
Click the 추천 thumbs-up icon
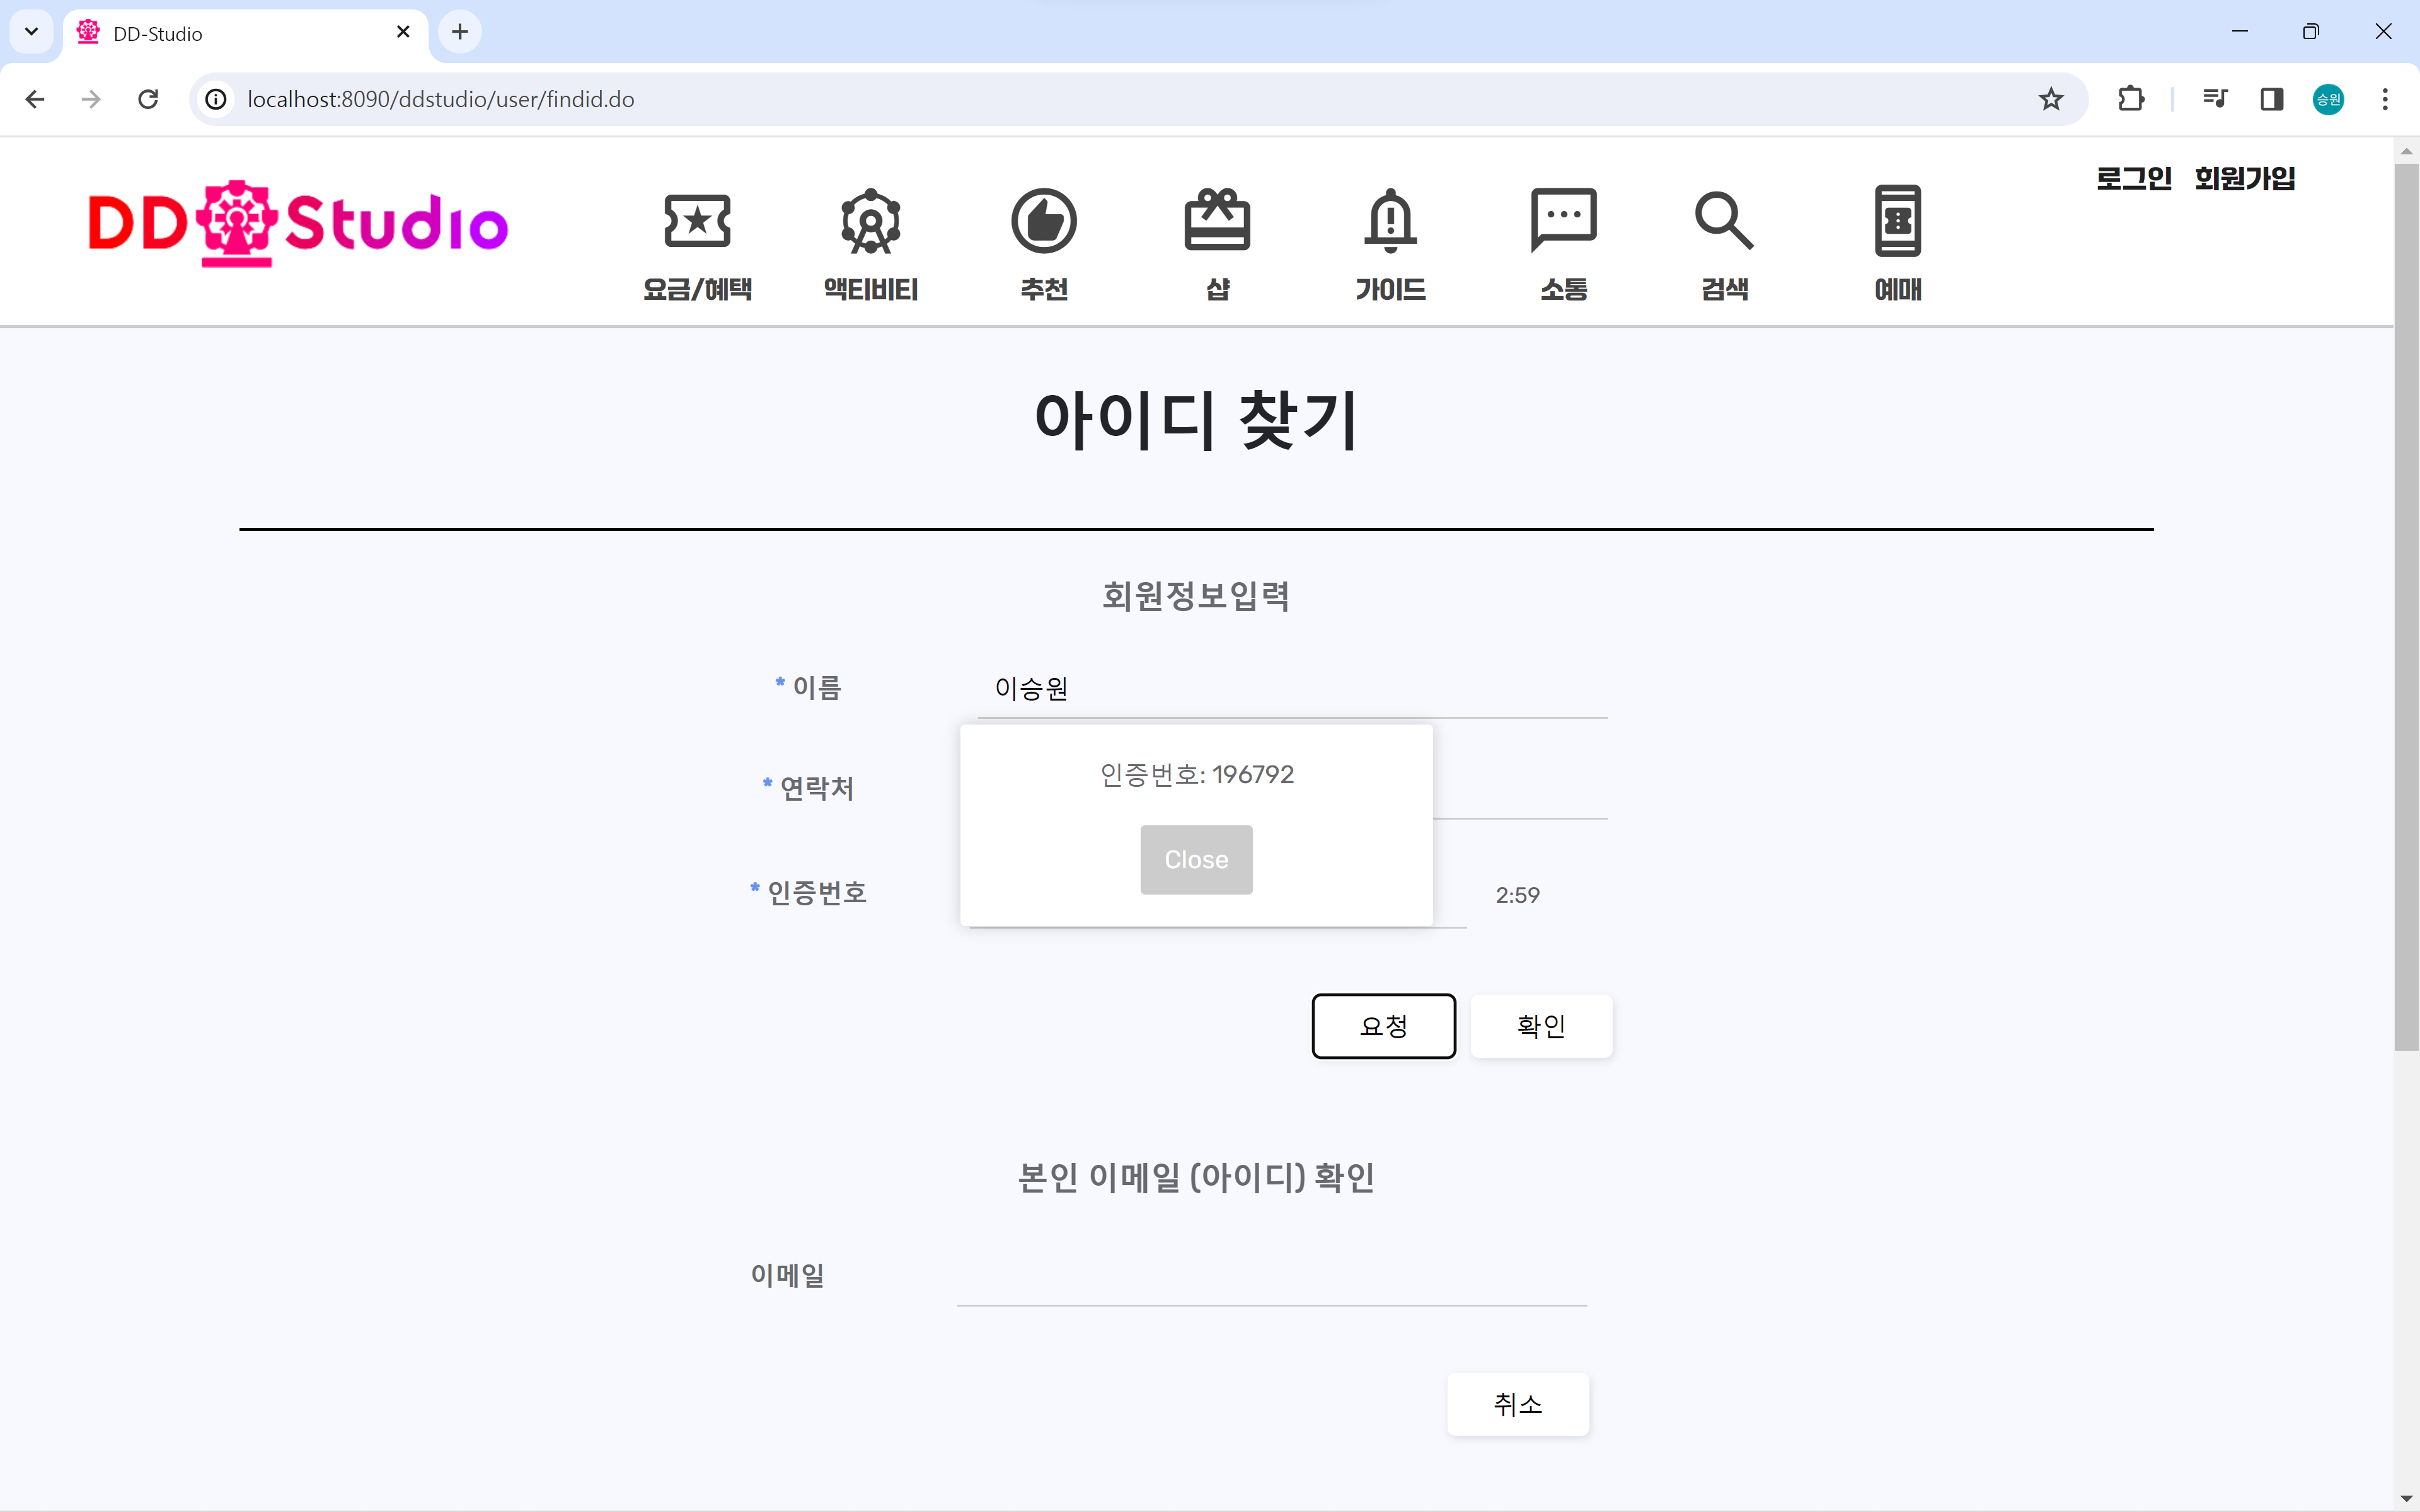coord(1044,220)
